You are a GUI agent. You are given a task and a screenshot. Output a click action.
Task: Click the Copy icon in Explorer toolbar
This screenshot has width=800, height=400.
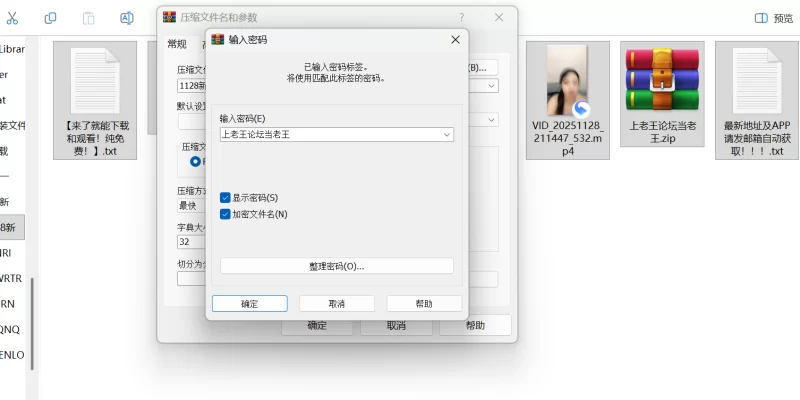[x=51, y=18]
